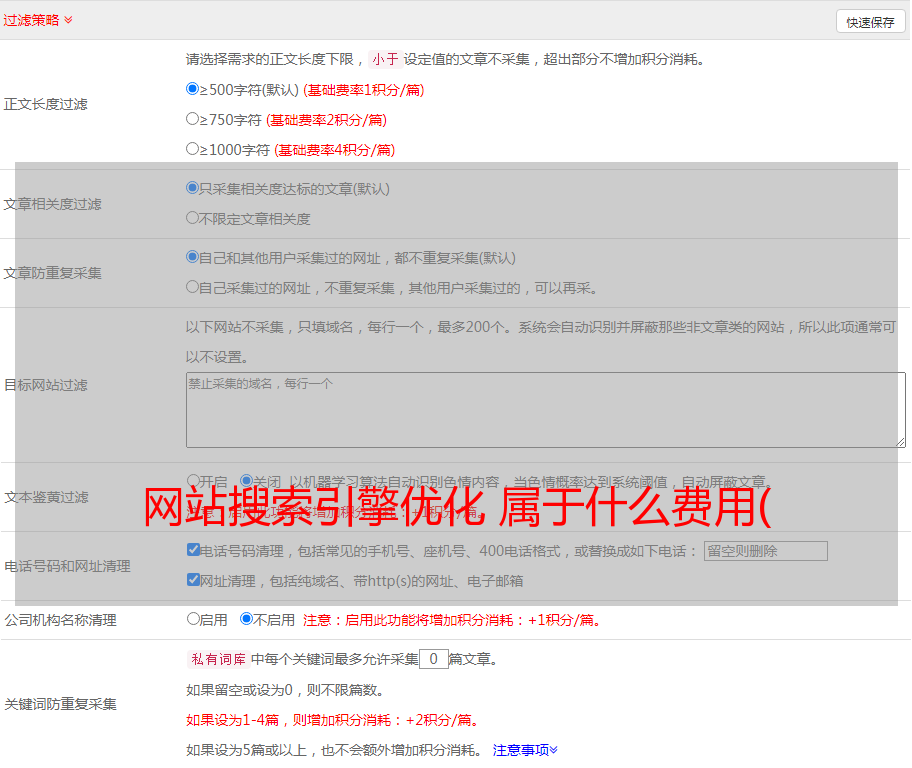Select 不启用 for 公司机构名称清理
Screen dimensions: 912x768
246,619
